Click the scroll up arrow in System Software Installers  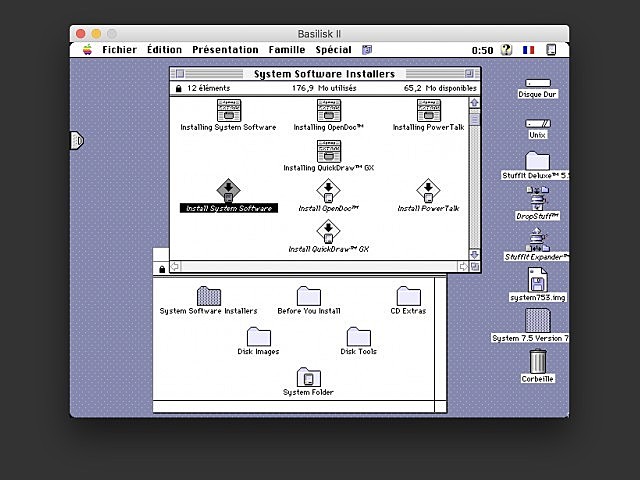tap(474, 103)
